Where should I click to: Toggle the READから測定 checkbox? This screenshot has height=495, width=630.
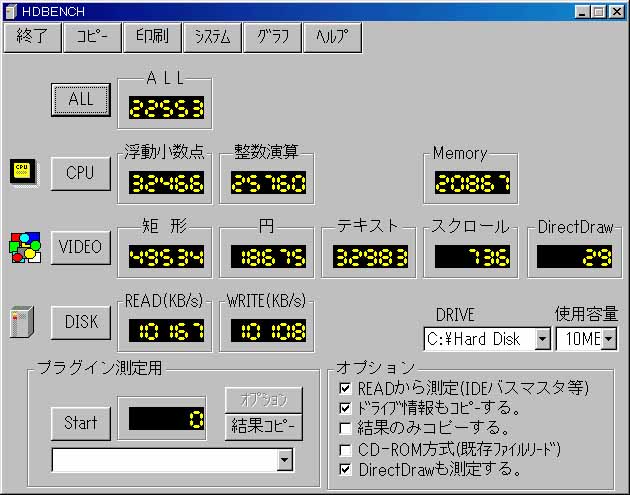[346, 388]
